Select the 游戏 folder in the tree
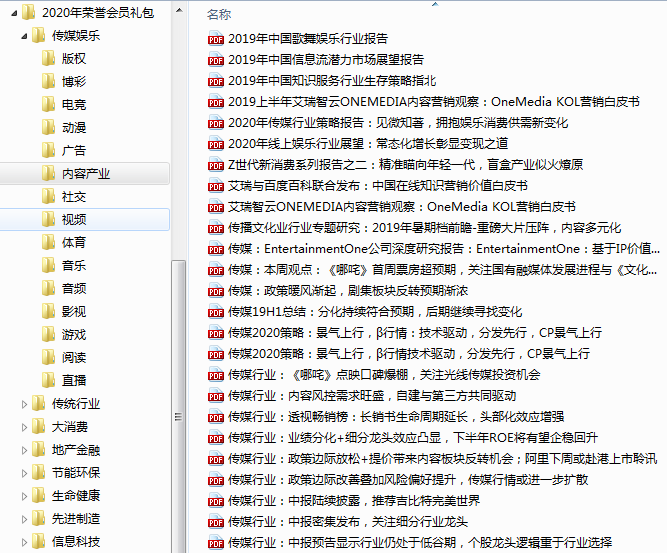The image size is (667, 553). [x=74, y=335]
